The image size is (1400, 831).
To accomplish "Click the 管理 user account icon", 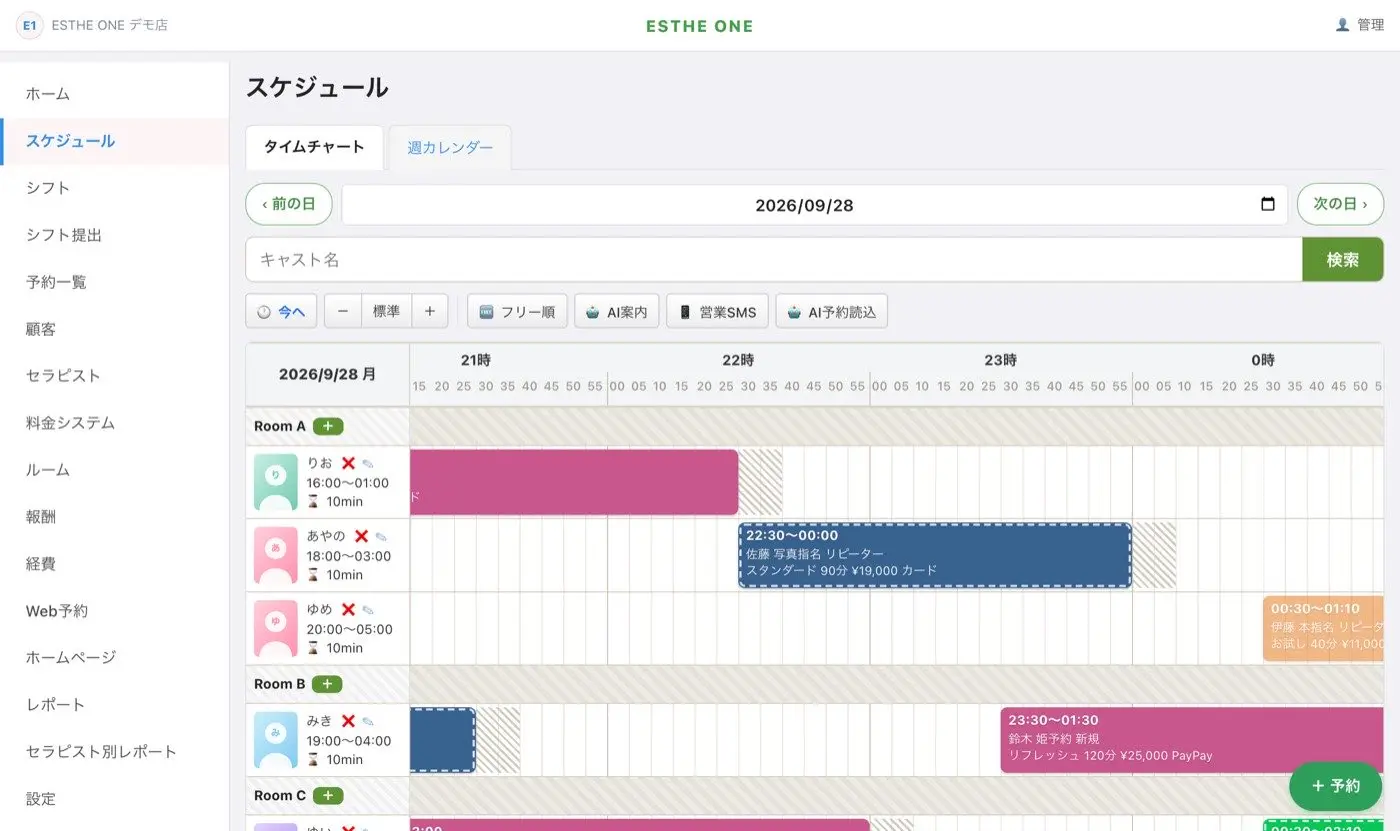I will click(x=1342, y=25).
